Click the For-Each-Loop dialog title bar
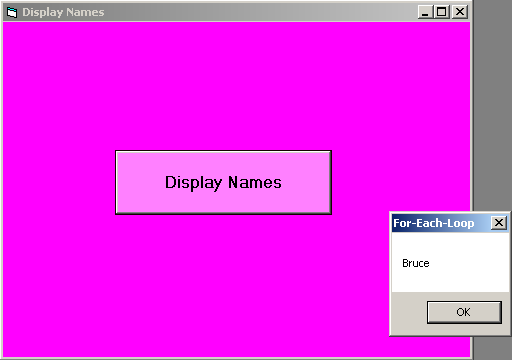512x360 pixels. [x=450, y=223]
